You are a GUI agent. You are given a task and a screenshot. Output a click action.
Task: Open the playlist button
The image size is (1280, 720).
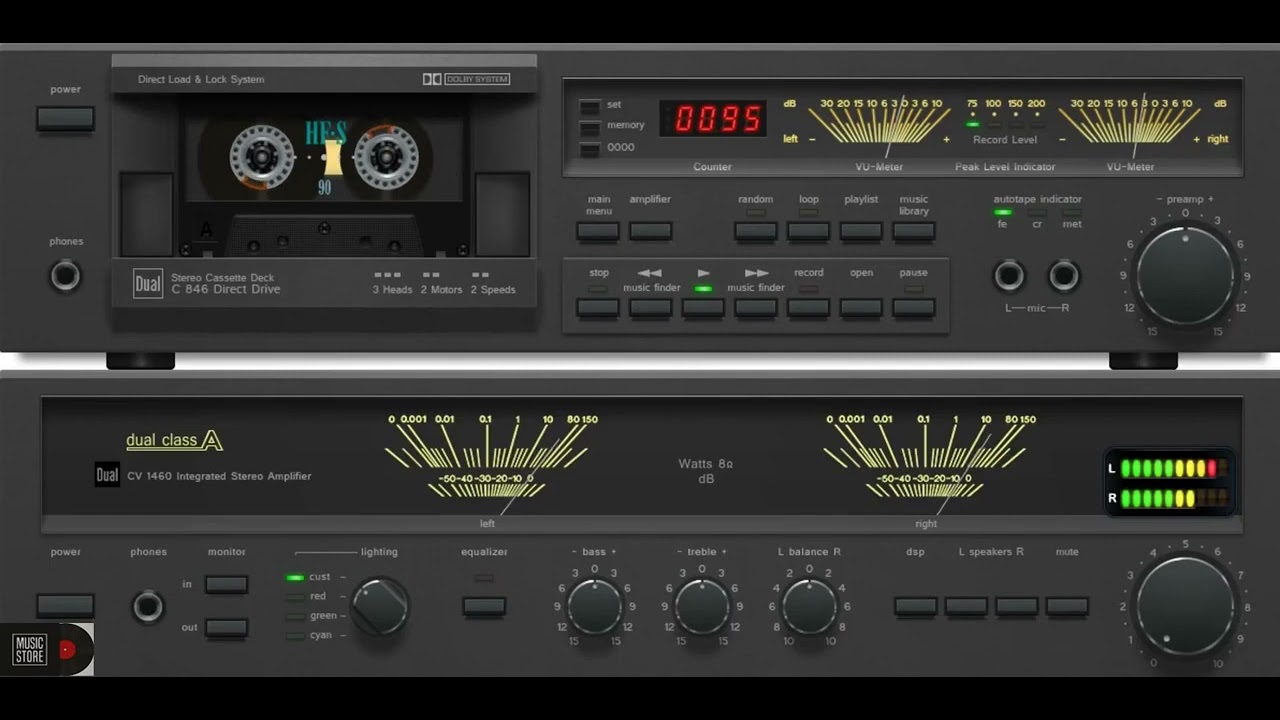click(x=861, y=232)
